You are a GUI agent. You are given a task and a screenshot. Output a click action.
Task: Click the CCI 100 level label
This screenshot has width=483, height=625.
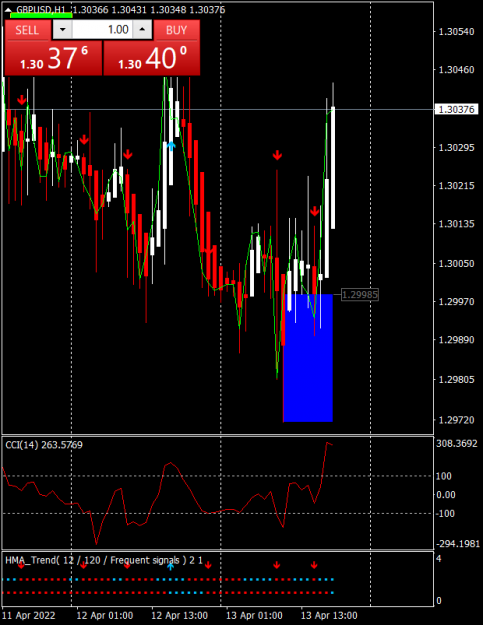pos(444,476)
